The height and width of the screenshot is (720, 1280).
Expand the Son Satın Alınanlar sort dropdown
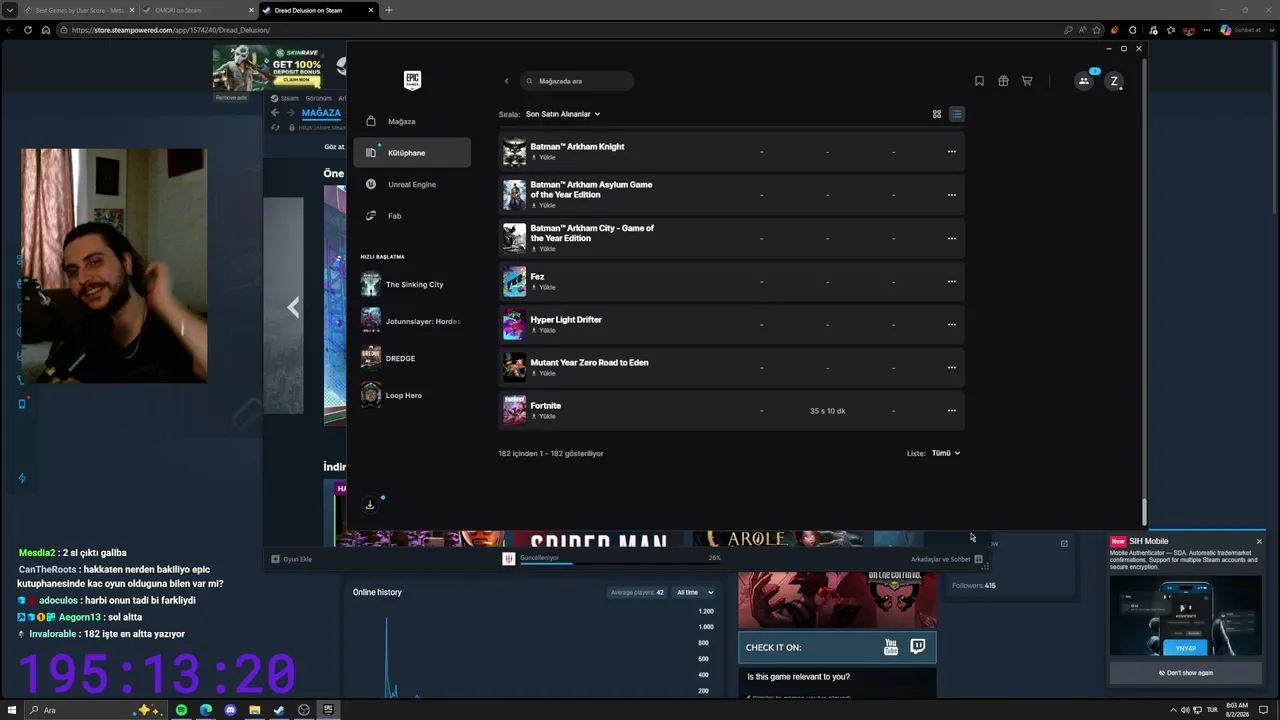[563, 114]
